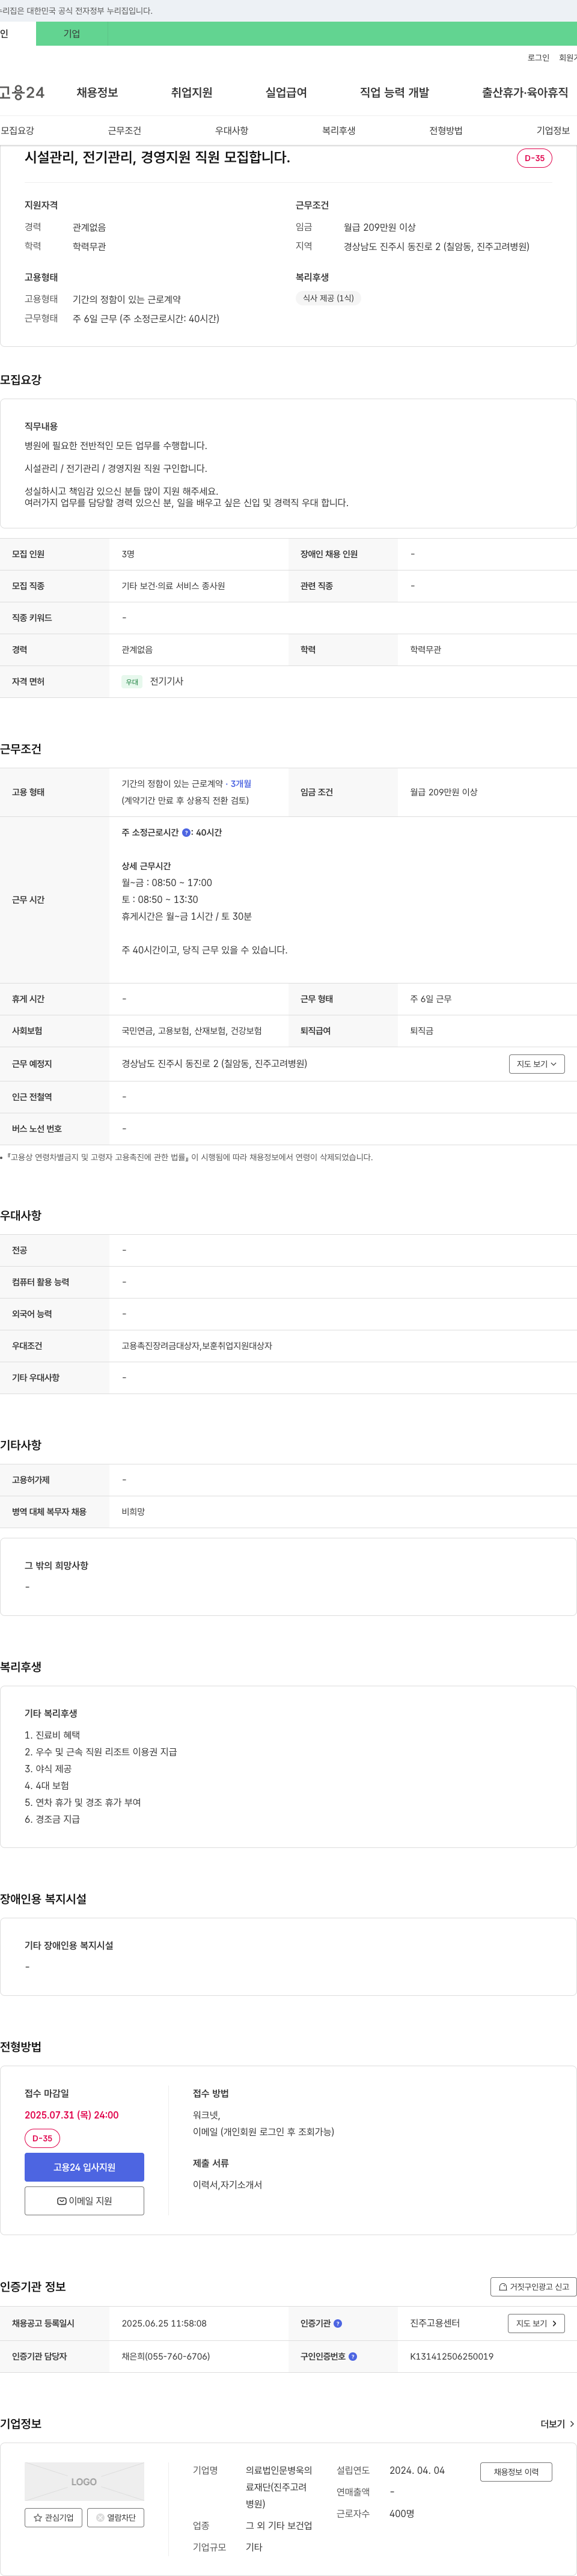577x2576 pixels.
Task: Add the company to 관심기업
Action: pos(53,2518)
